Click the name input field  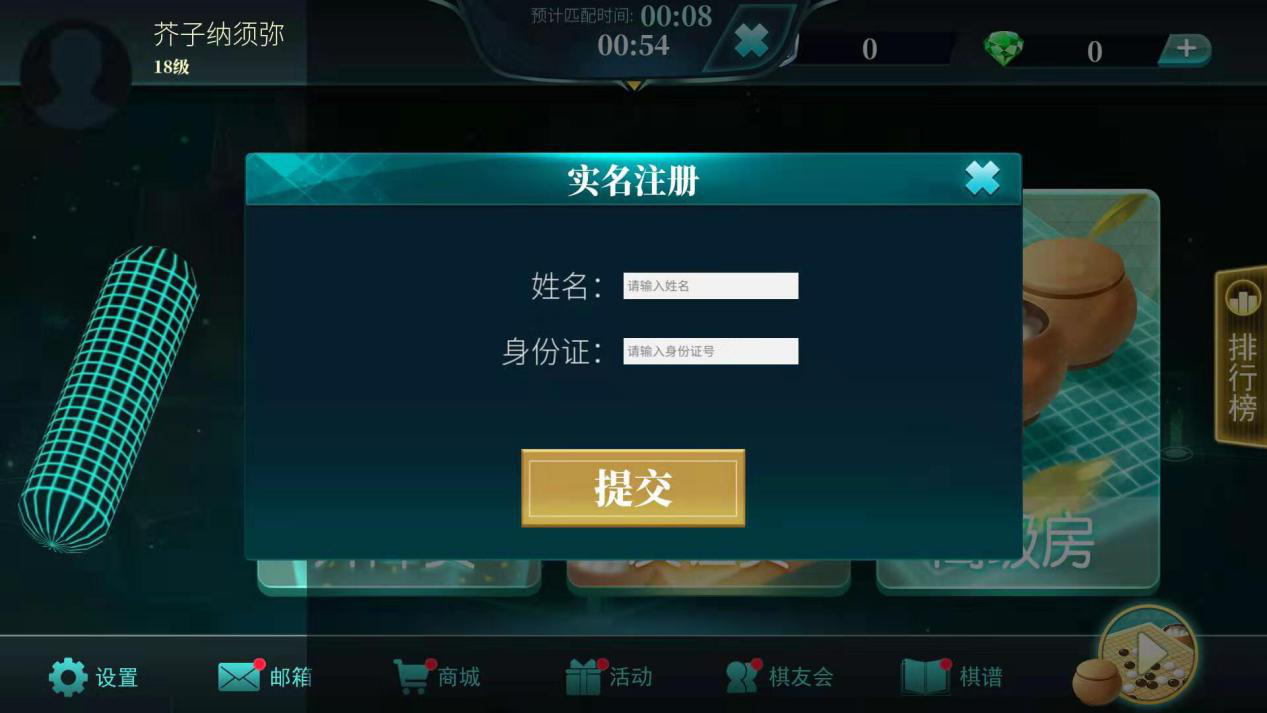tap(711, 286)
